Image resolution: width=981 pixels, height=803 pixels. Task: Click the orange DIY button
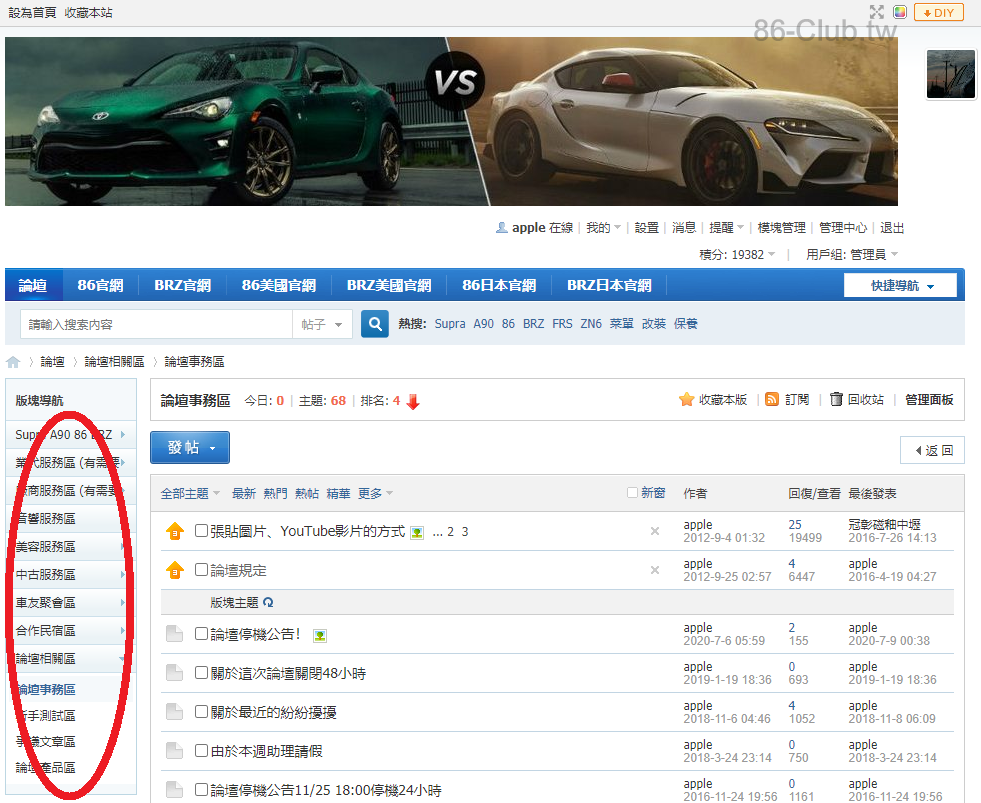point(938,12)
